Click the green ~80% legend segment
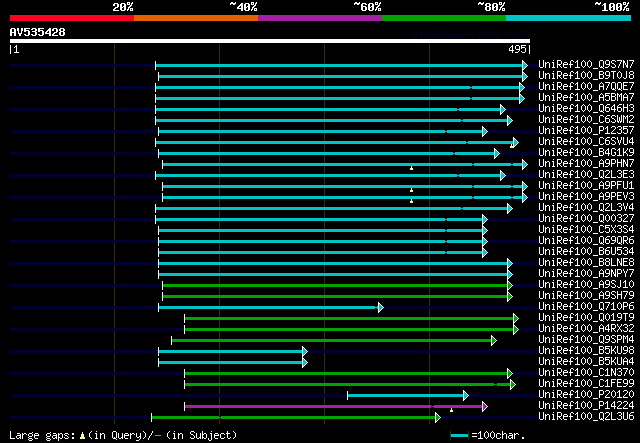Viewport: 640px width, 443px height. click(x=444, y=18)
